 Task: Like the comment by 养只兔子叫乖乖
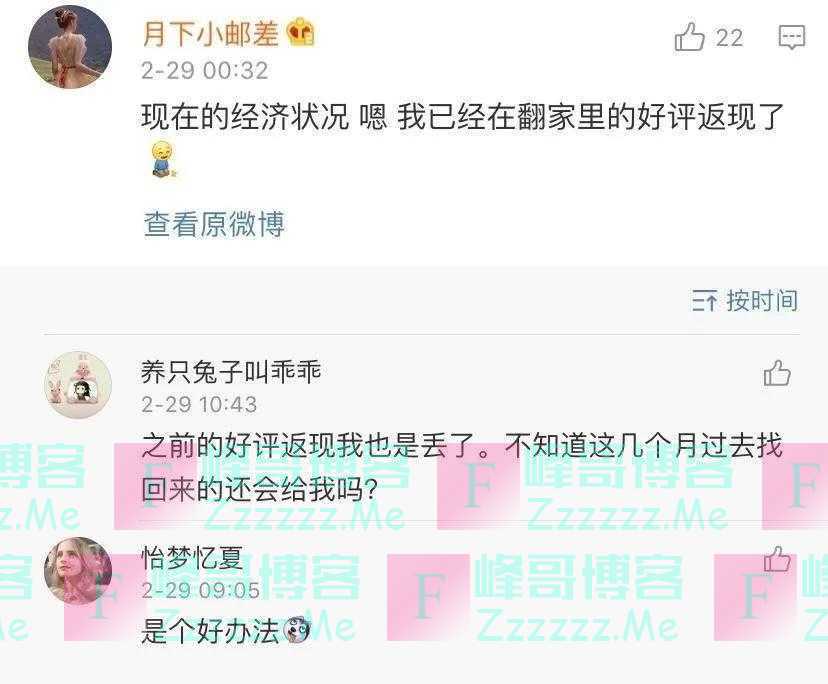pyautogui.click(x=777, y=373)
